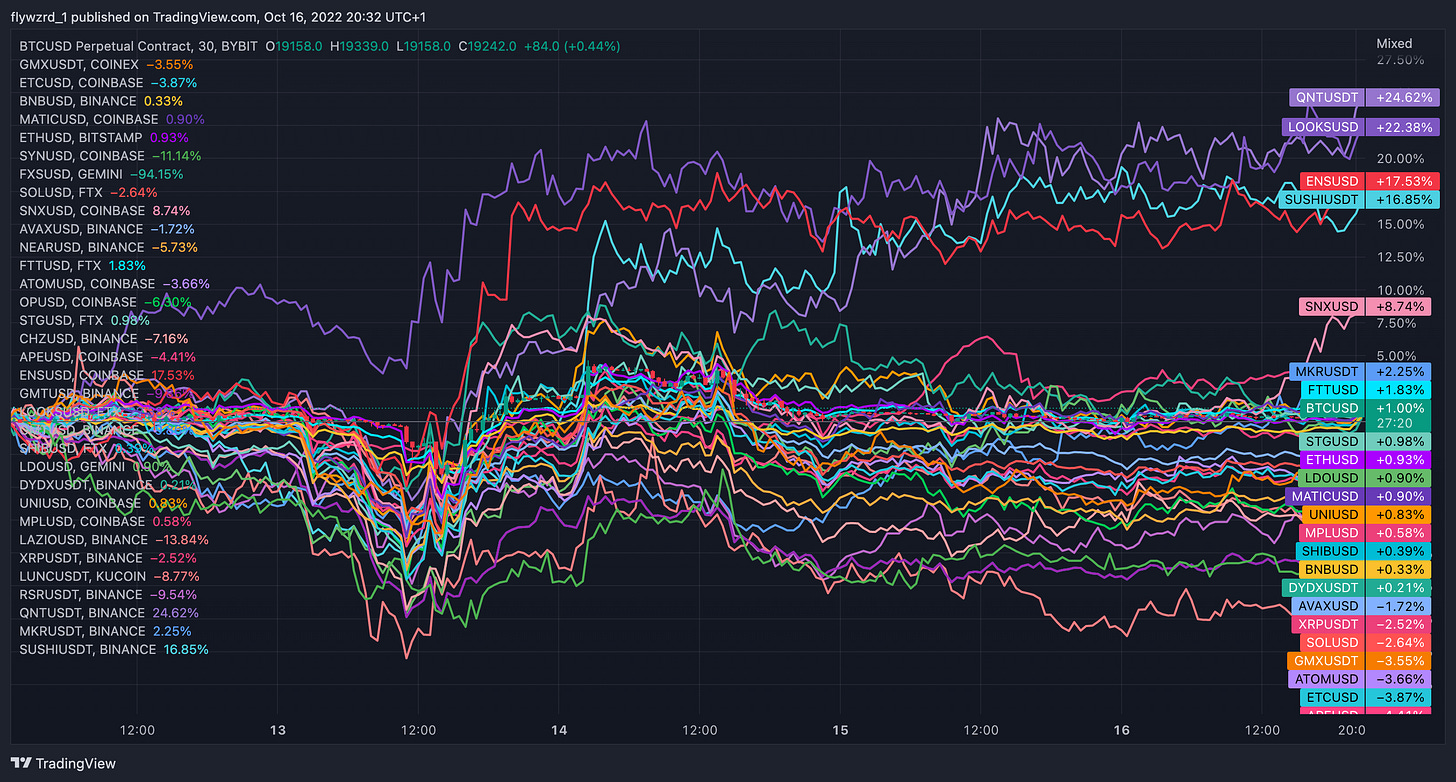The height and width of the screenshot is (782, 1456).
Task: Select the NEARUSD, BINANCE legend row
Action: pyautogui.click(x=108, y=247)
